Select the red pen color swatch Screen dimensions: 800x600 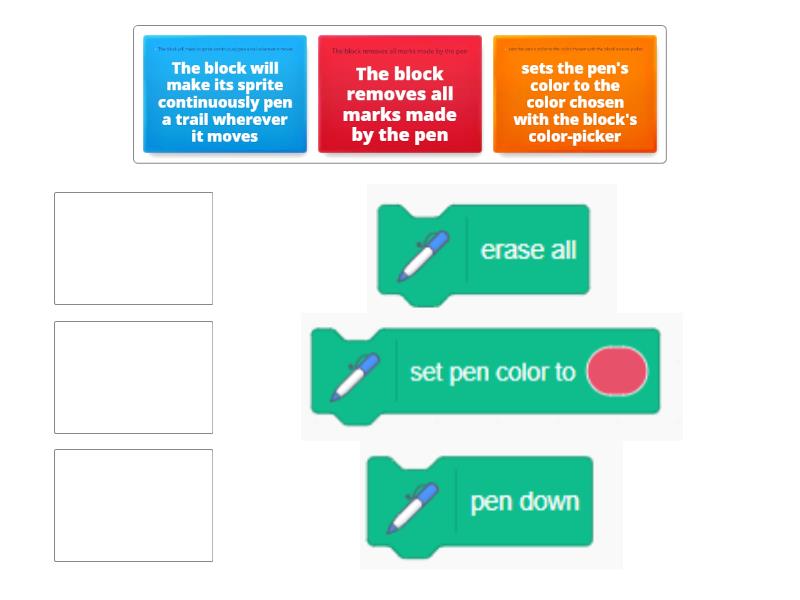617,371
